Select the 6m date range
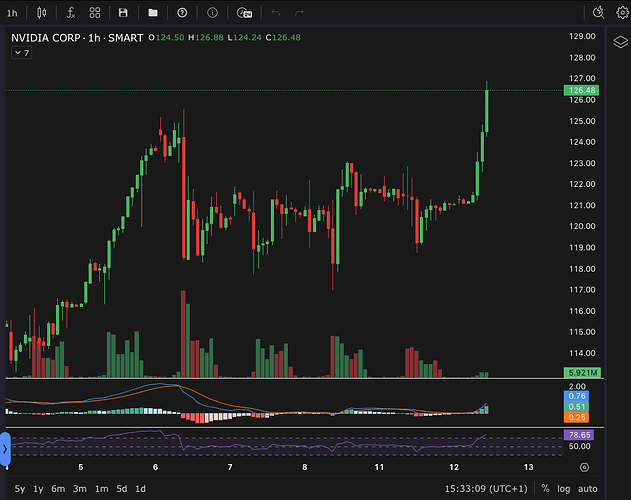 click(x=58, y=489)
